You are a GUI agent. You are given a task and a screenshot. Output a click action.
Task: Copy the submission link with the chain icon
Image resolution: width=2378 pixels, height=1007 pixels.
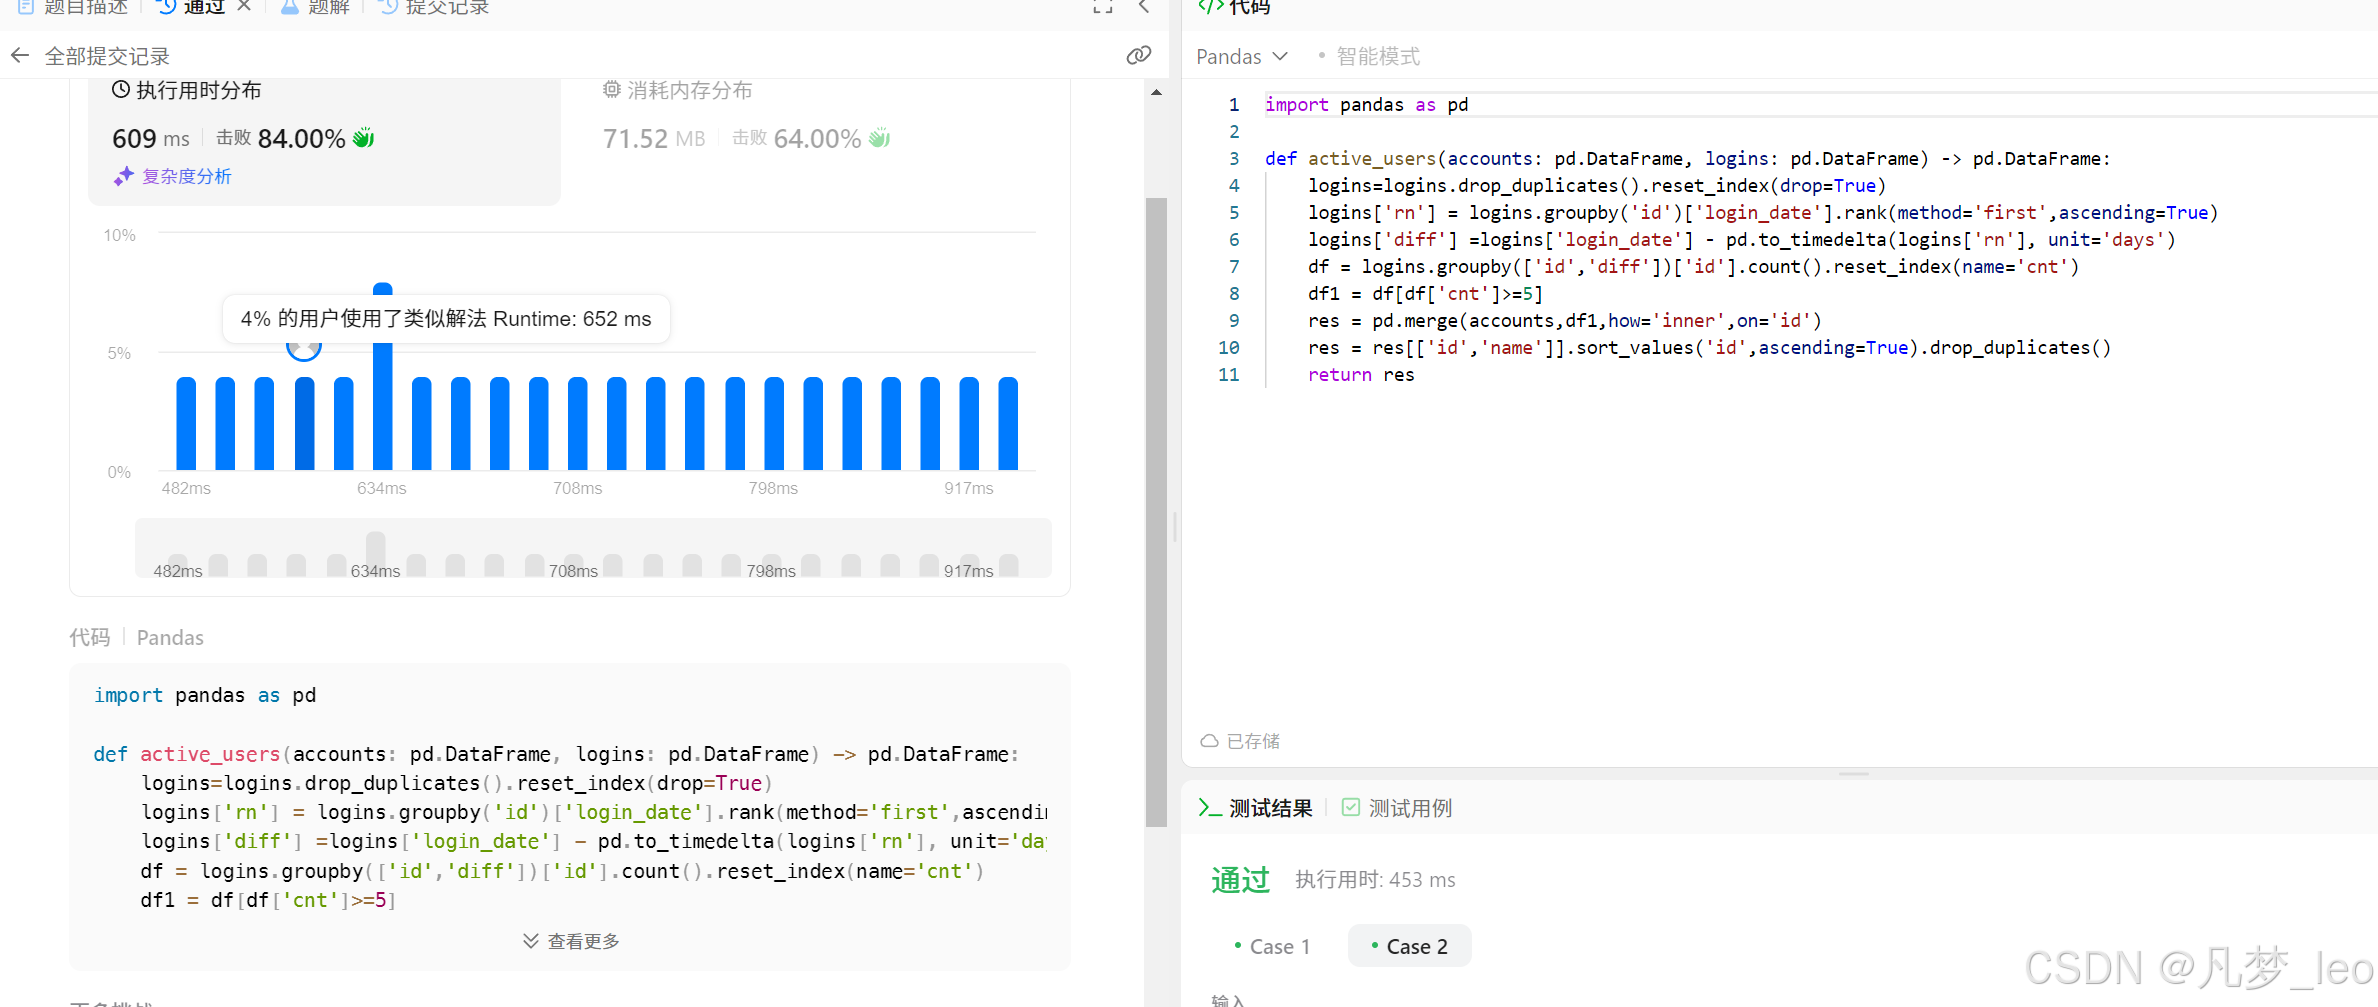point(1138,56)
